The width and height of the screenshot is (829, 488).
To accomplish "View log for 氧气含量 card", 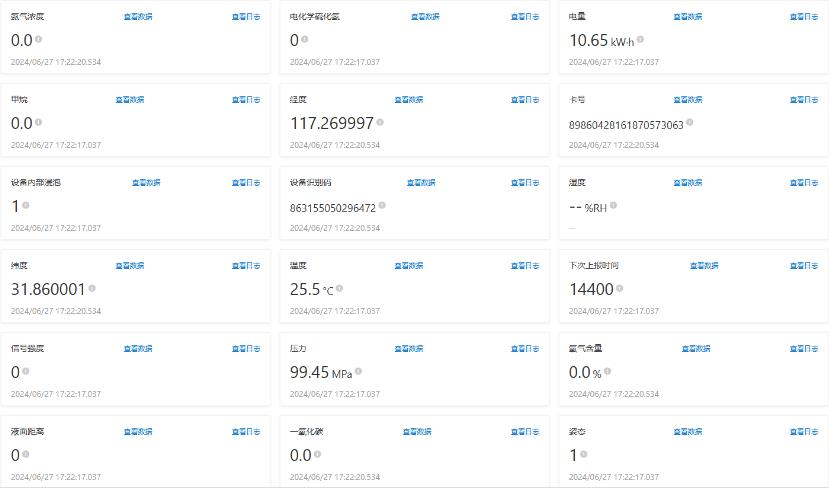I will [x=804, y=349].
